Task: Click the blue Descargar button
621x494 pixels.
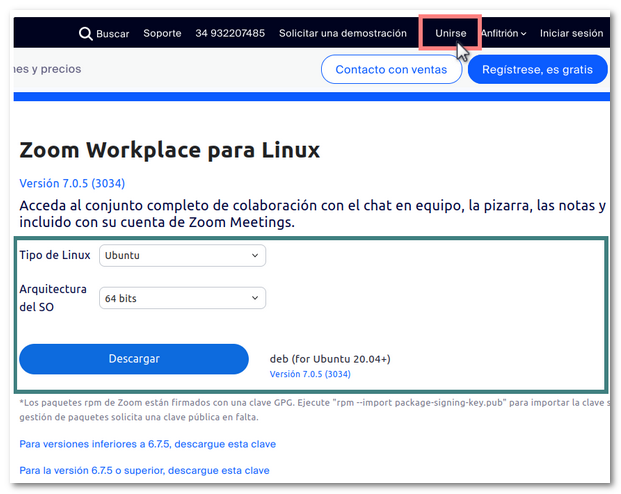Action: click(134, 359)
